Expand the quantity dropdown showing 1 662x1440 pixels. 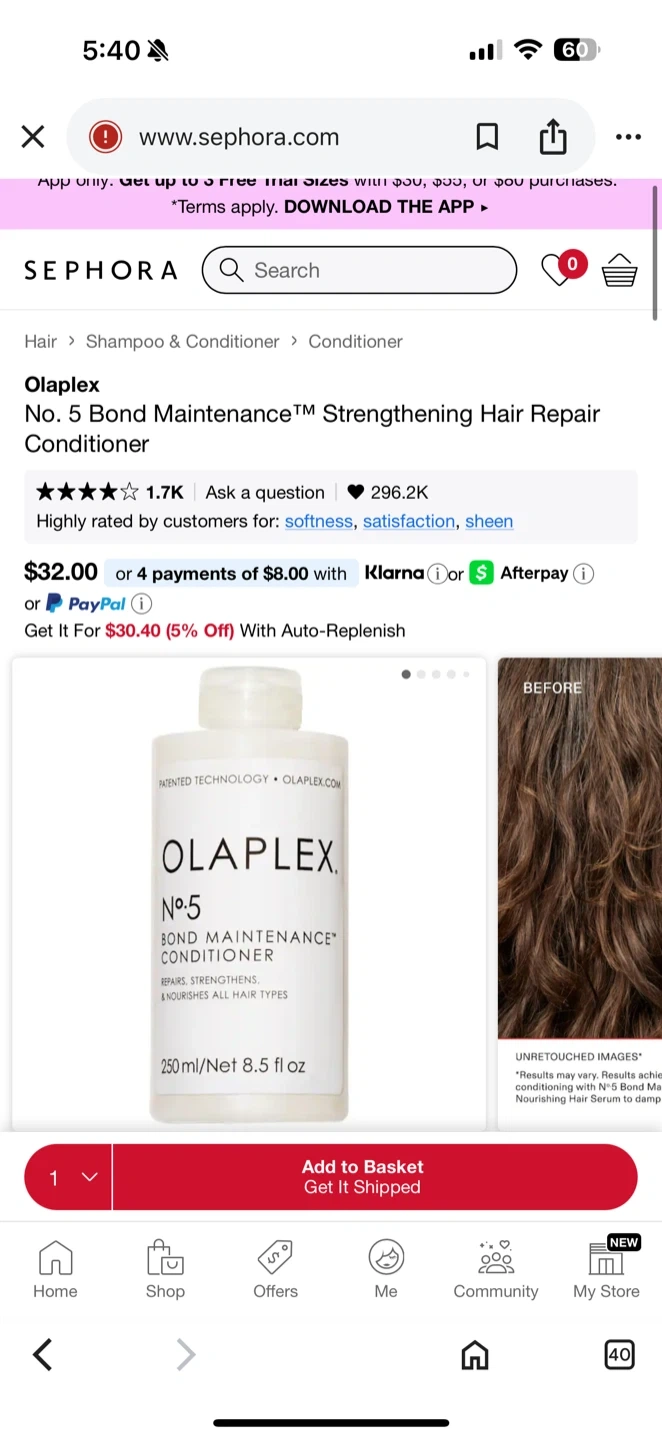[x=68, y=1177]
